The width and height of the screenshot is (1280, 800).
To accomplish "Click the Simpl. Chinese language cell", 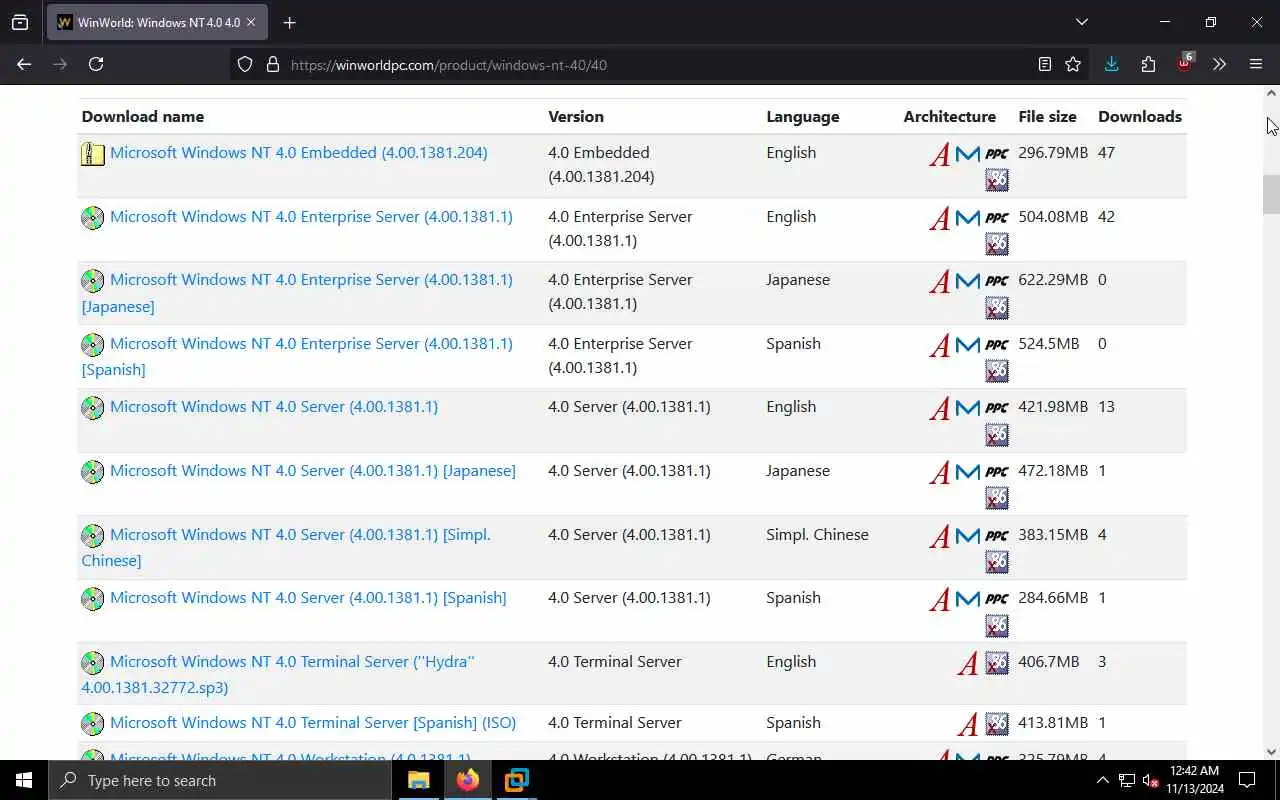I will [817, 535].
